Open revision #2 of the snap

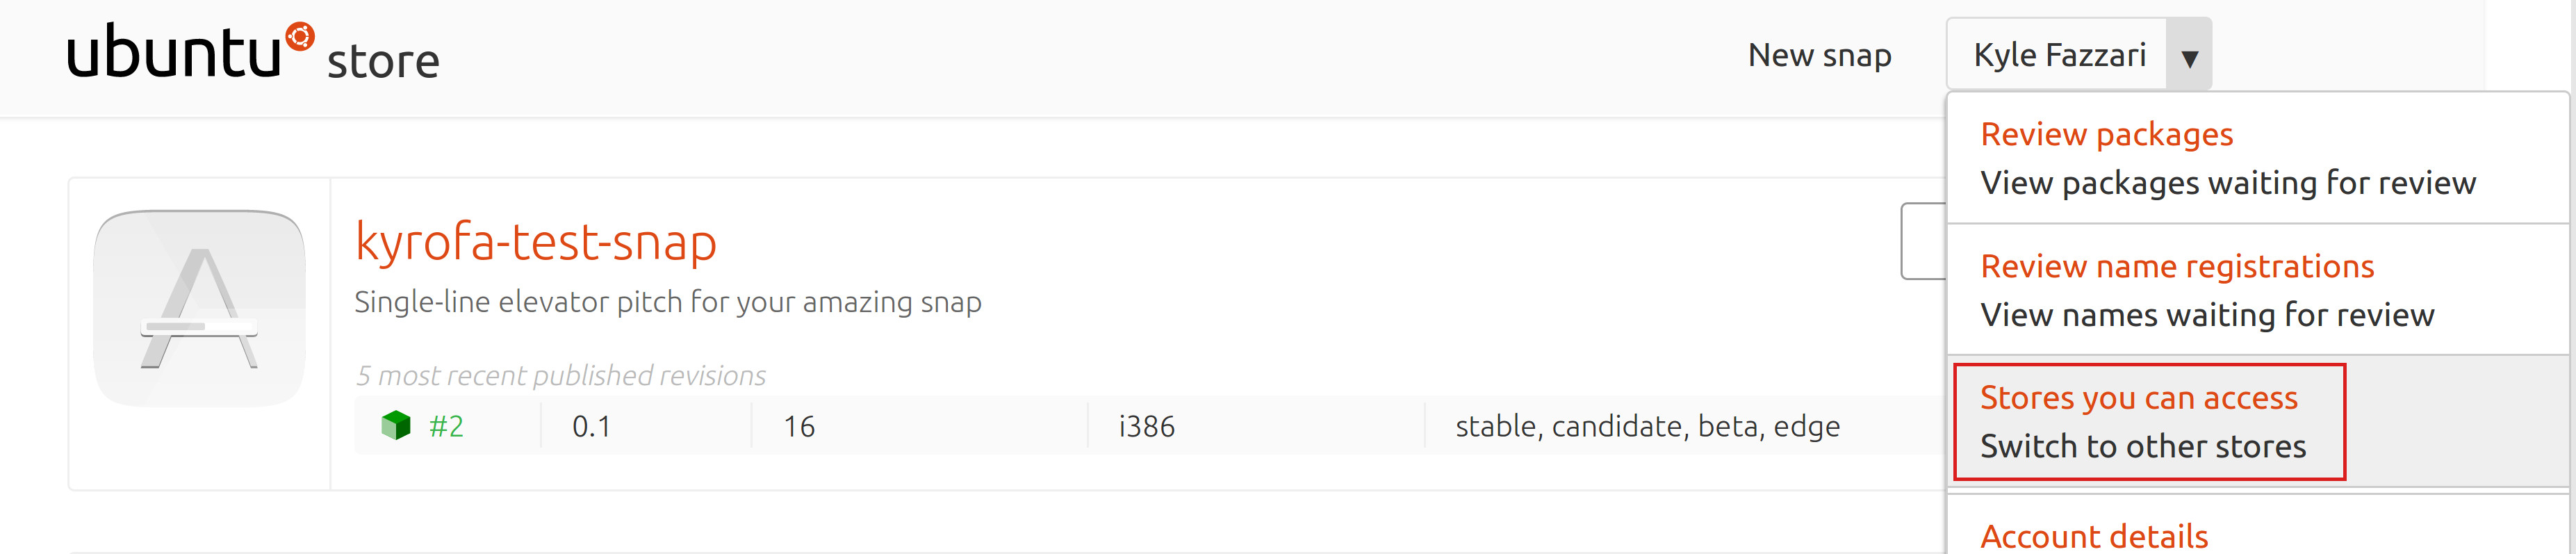tap(446, 427)
